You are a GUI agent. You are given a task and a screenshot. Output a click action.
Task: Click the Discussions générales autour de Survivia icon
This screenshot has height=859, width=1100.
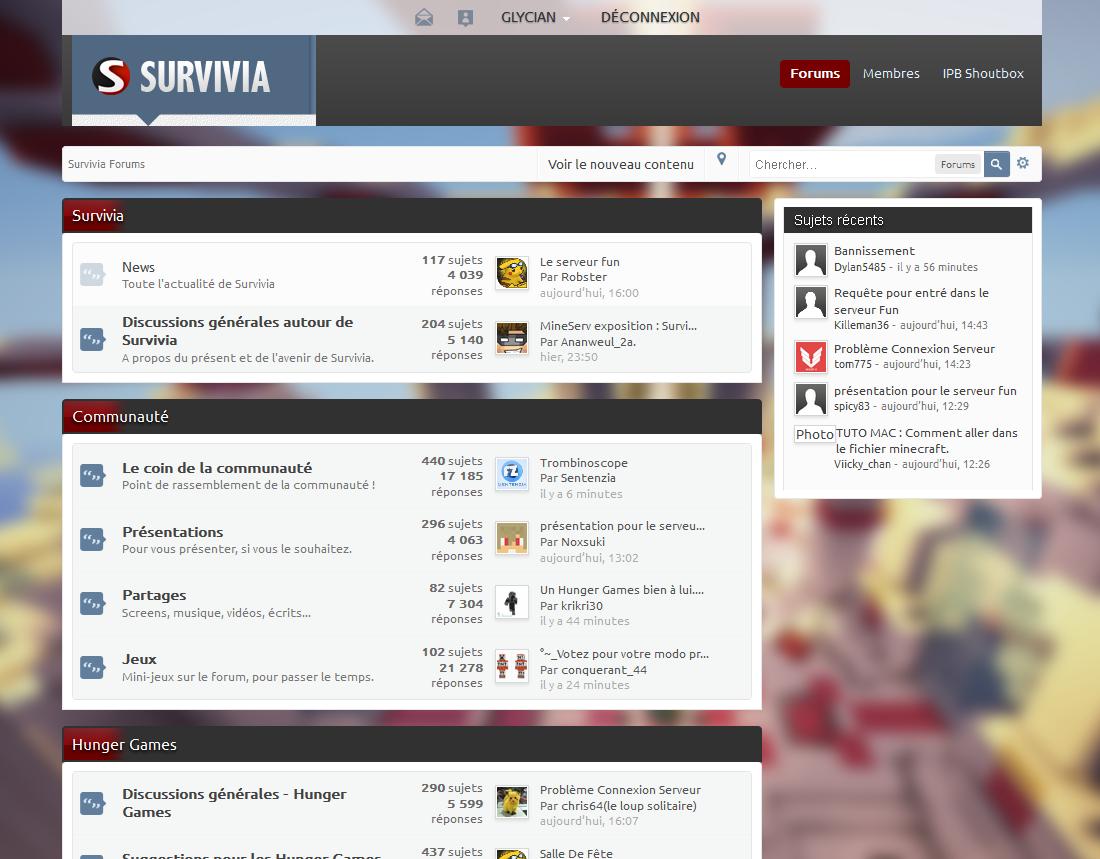coord(92,340)
